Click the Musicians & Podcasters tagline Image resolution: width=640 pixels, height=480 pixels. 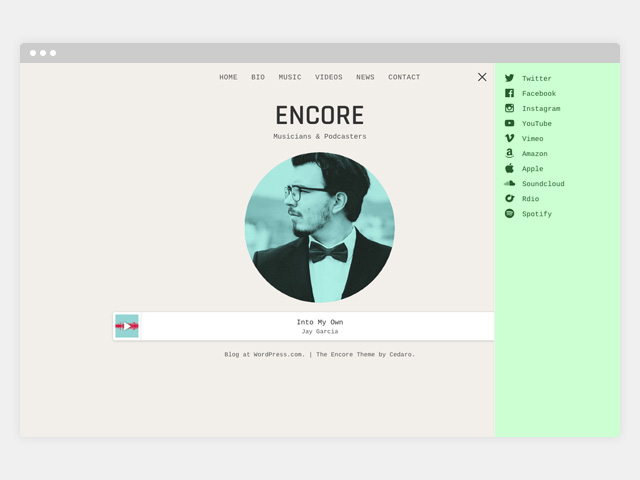(320, 136)
